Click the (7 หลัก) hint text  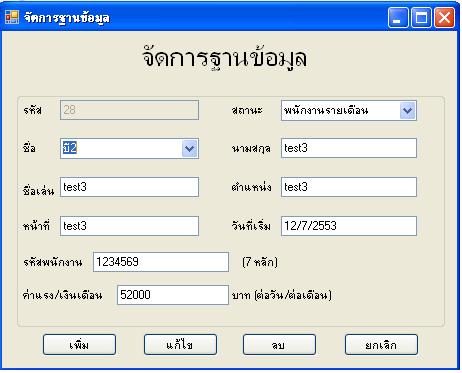260,262
